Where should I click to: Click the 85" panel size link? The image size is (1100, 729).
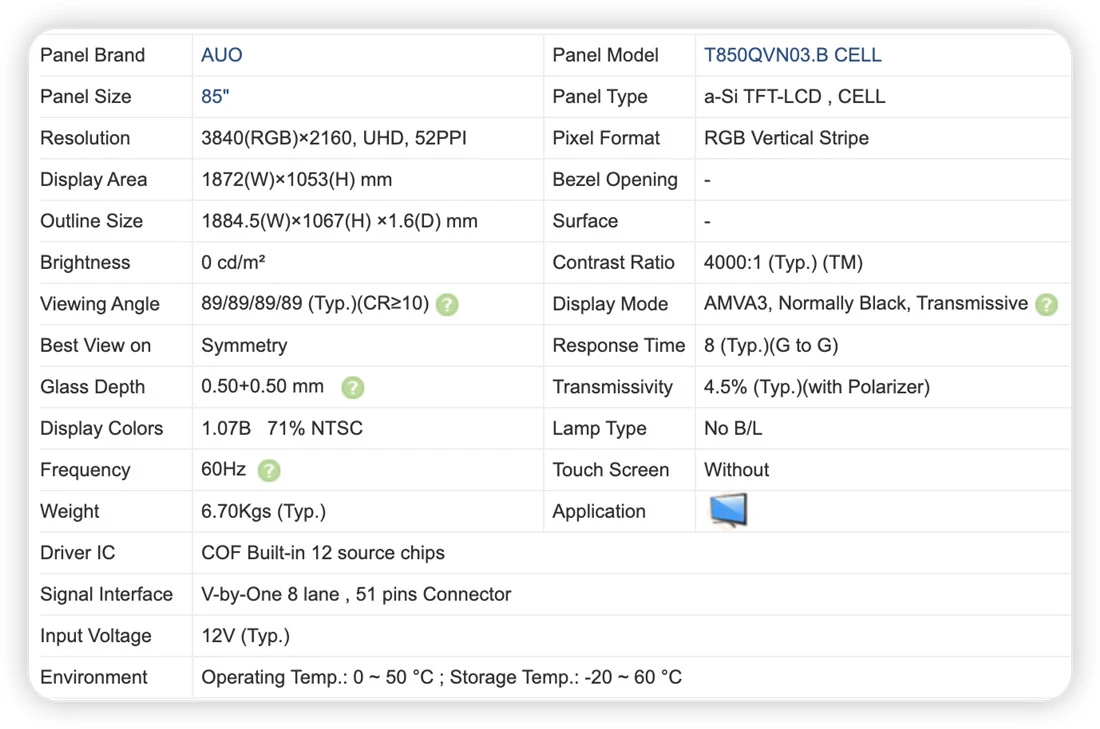tap(215, 96)
